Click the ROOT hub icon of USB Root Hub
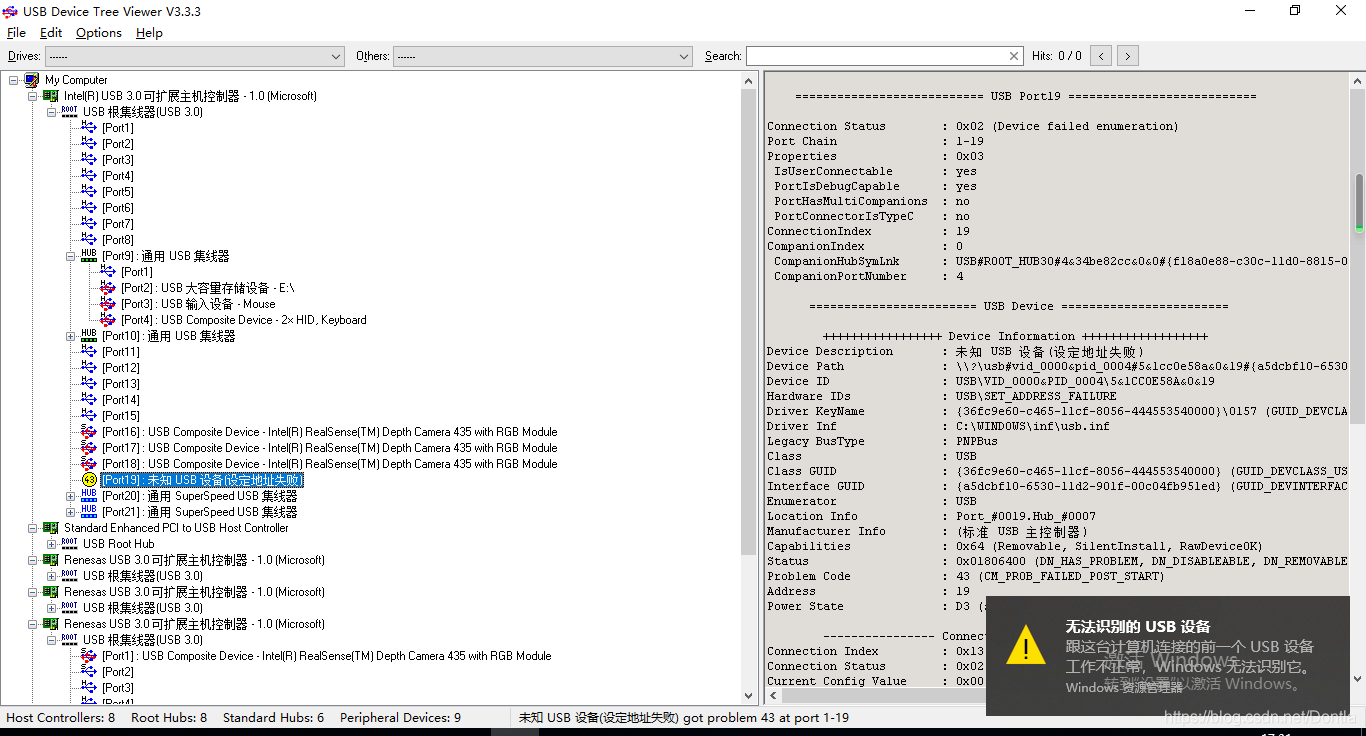This screenshot has width=1366, height=736. point(69,544)
